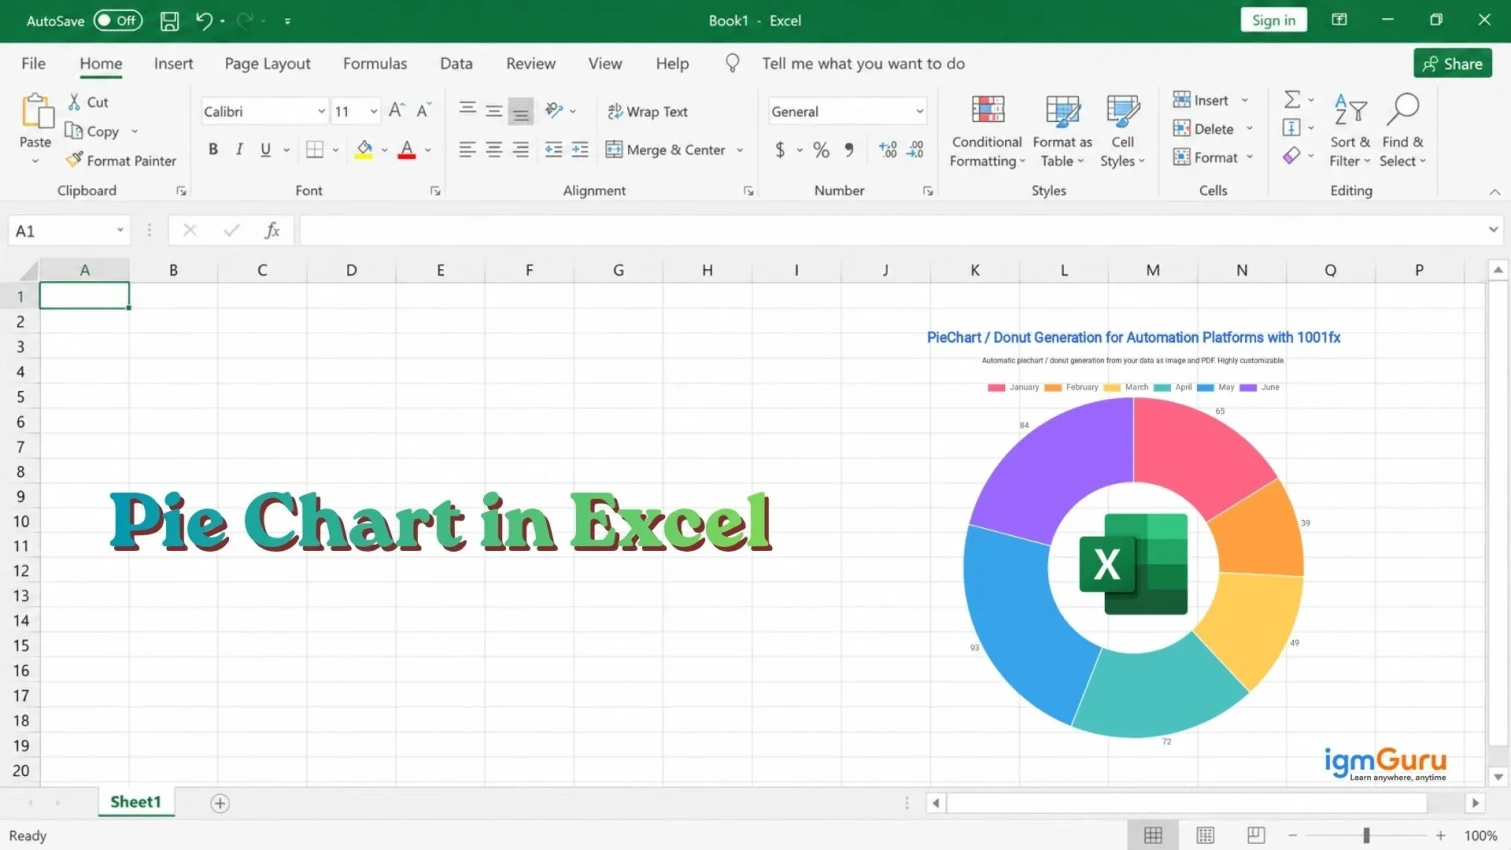Expand the formula bar

point(1493,230)
